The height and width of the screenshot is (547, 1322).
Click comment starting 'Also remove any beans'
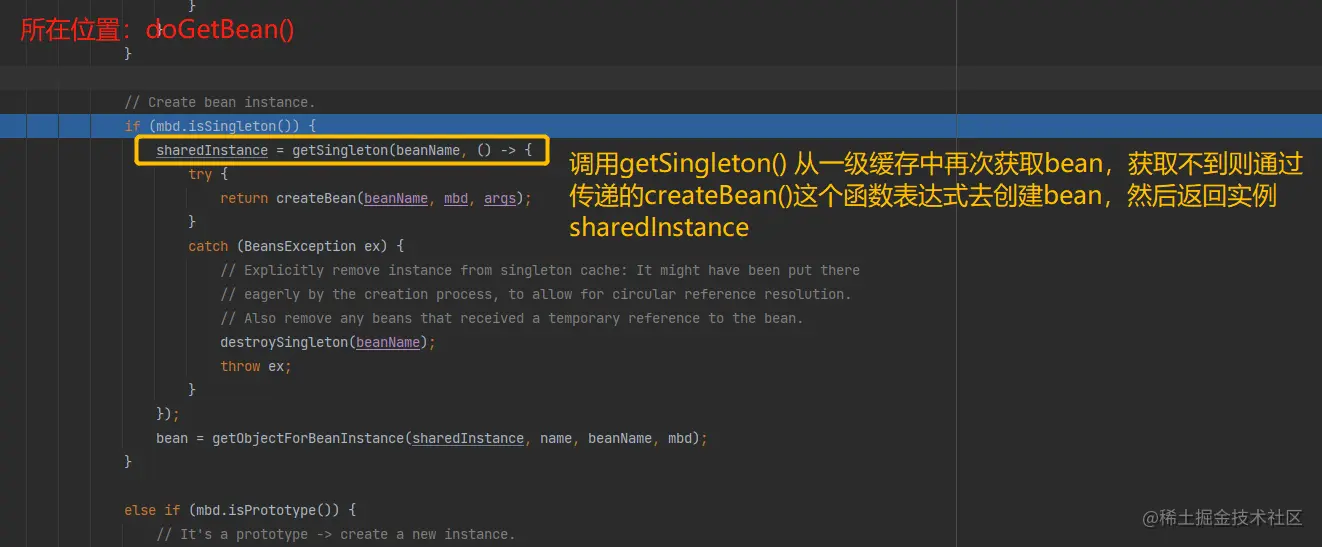point(512,318)
